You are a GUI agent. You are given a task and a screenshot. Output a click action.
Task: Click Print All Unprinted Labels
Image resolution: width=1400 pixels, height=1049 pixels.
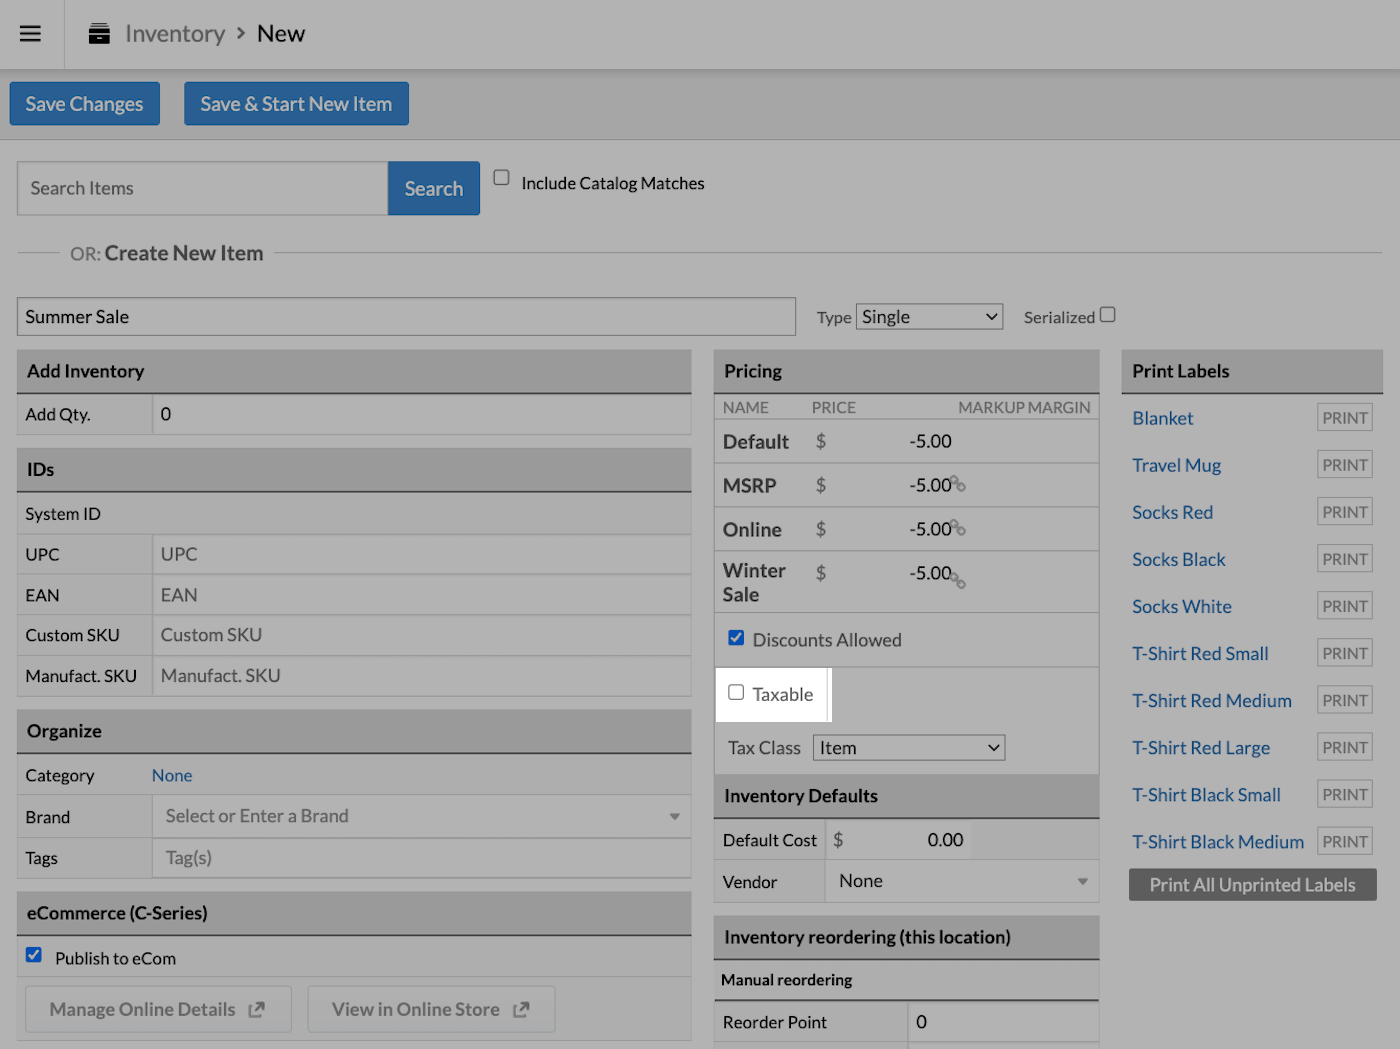(1253, 885)
